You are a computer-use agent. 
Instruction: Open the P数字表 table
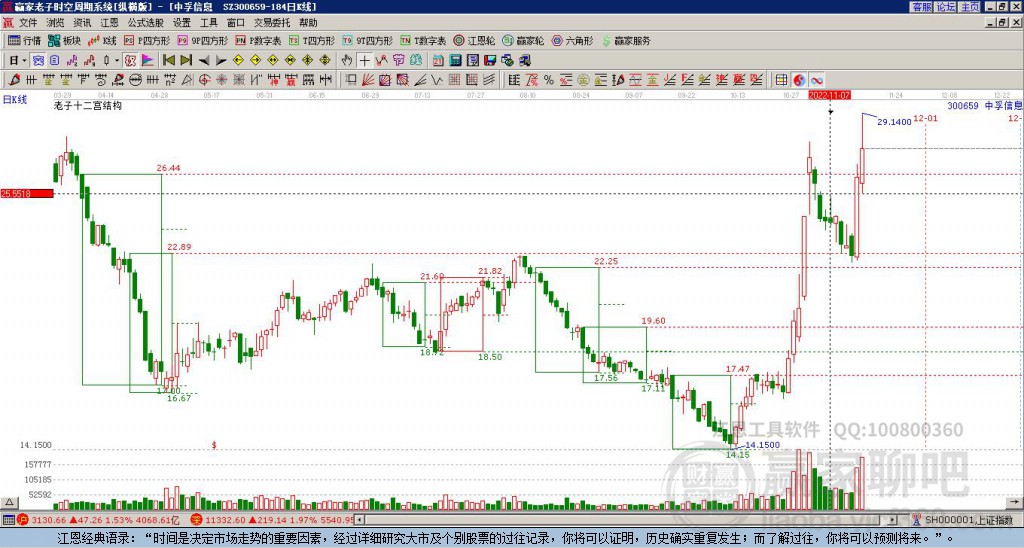pos(259,40)
